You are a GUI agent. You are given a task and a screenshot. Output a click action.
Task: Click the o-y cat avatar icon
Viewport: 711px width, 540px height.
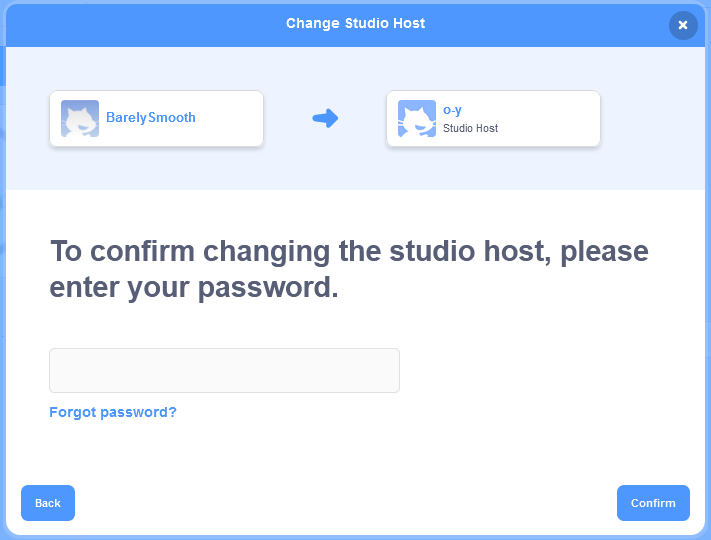(416, 118)
